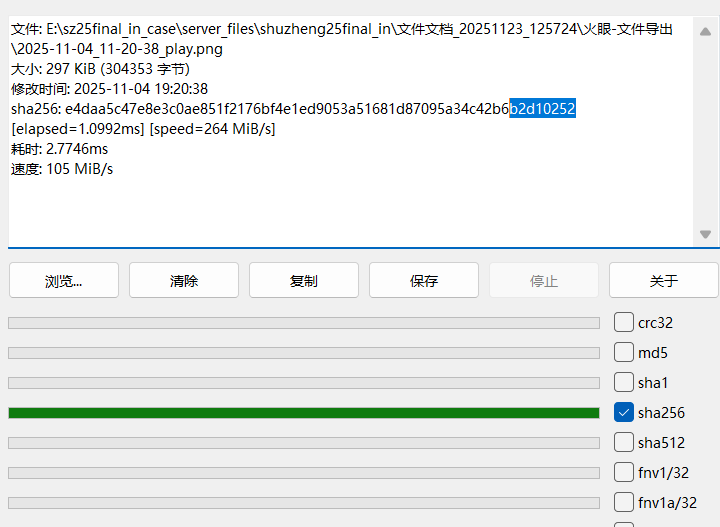Enable the crc32 checkbox
Viewport: 720px width, 527px height.
624,322
